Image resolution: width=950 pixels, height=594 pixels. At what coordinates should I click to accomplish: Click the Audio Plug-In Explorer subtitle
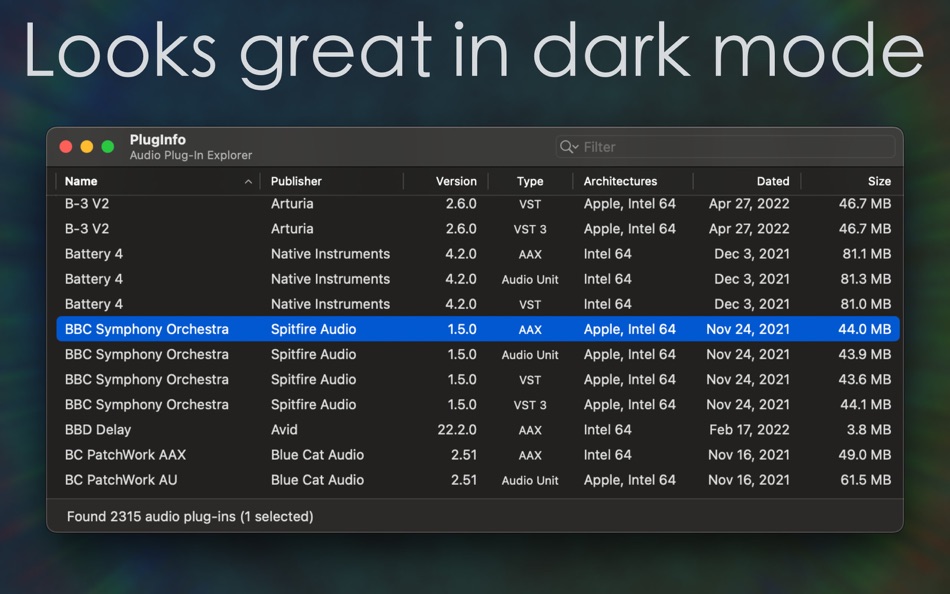(x=191, y=155)
